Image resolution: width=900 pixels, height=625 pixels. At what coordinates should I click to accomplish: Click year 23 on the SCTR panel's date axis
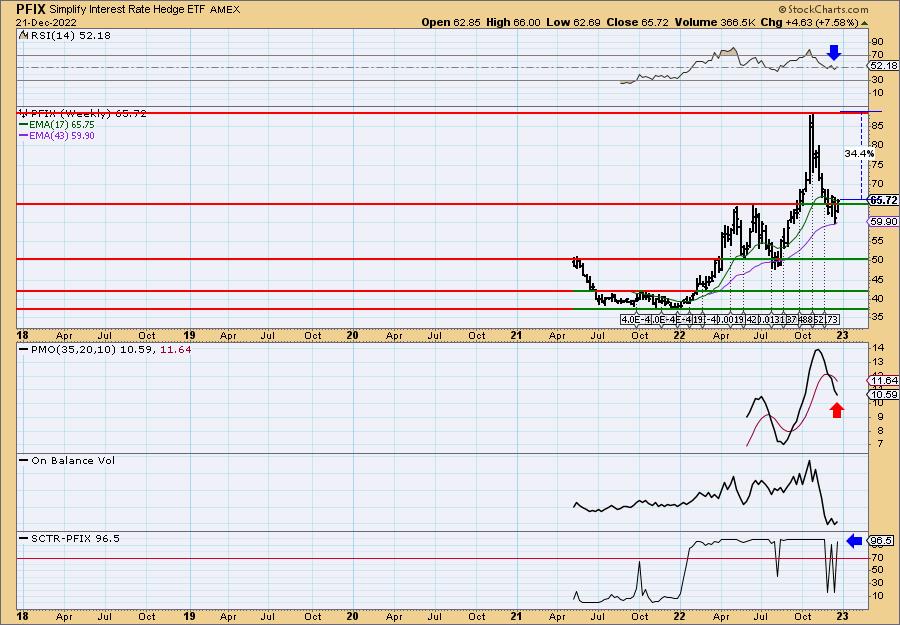(842, 616)
